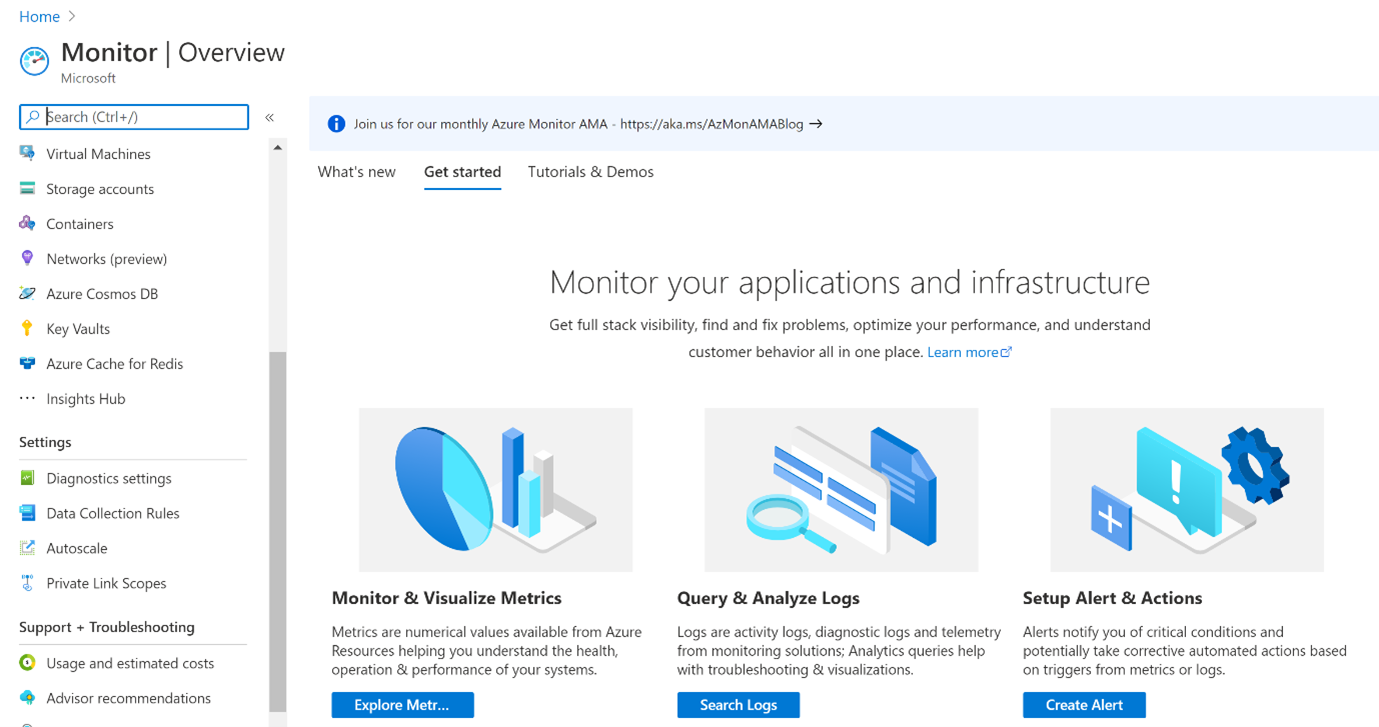
Task: Click the Storage accounts icon
Action: click(27, 189)
